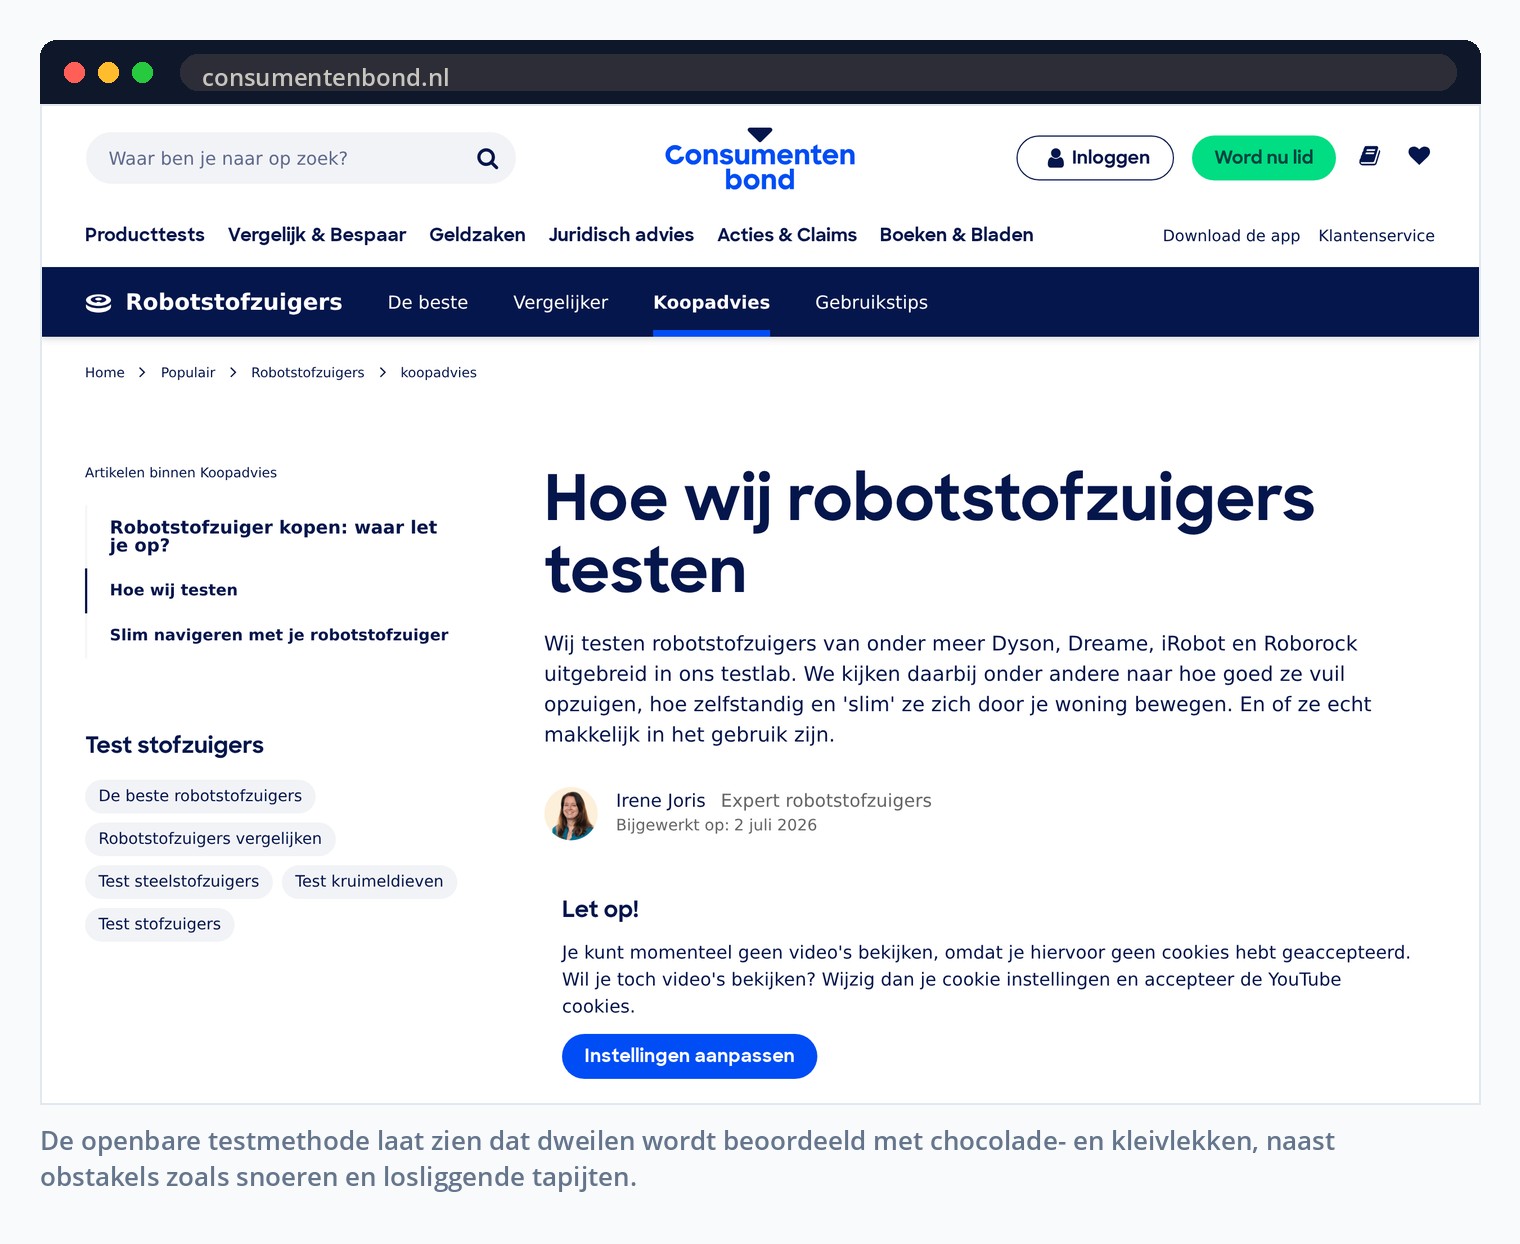Open the Geldzaken menu
The image size is (1520, 1244).
(477, 235)
